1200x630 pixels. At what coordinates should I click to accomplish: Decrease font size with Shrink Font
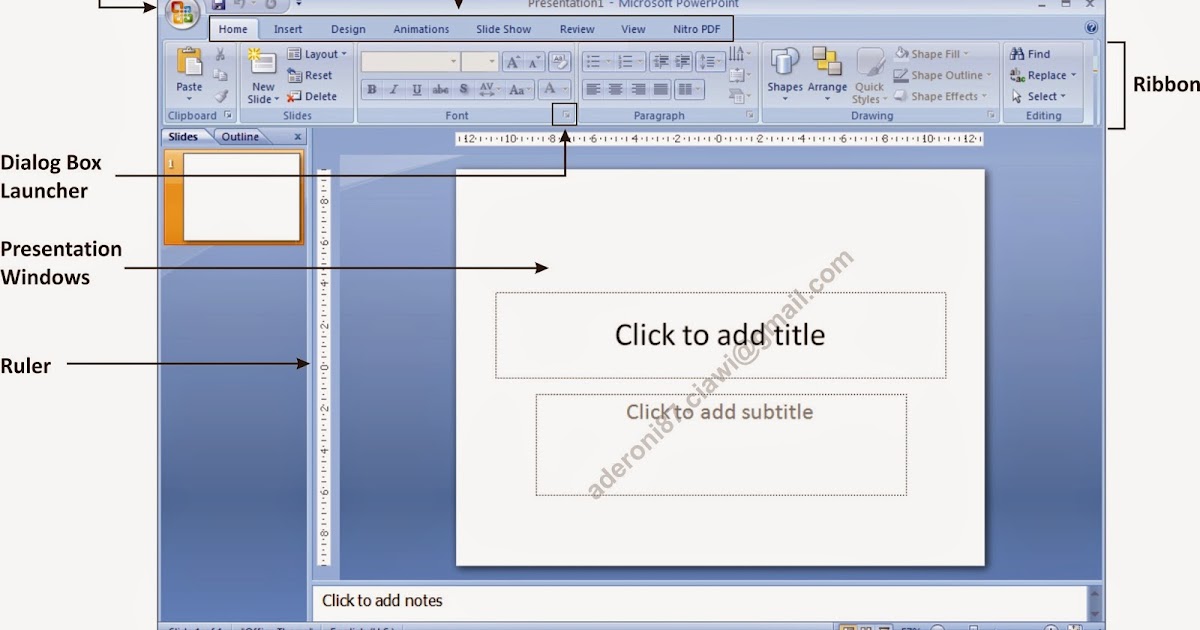(535, 62)
